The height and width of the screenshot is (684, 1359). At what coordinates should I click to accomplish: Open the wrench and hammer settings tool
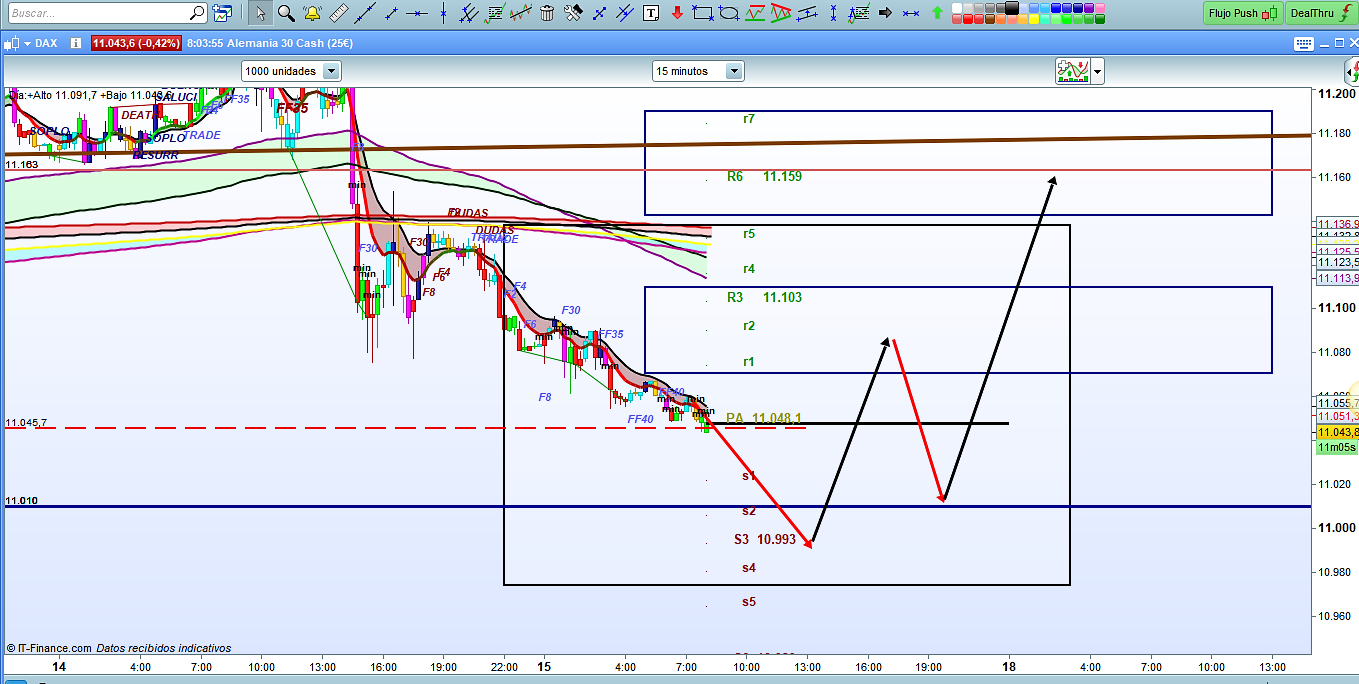pos(573,13)
